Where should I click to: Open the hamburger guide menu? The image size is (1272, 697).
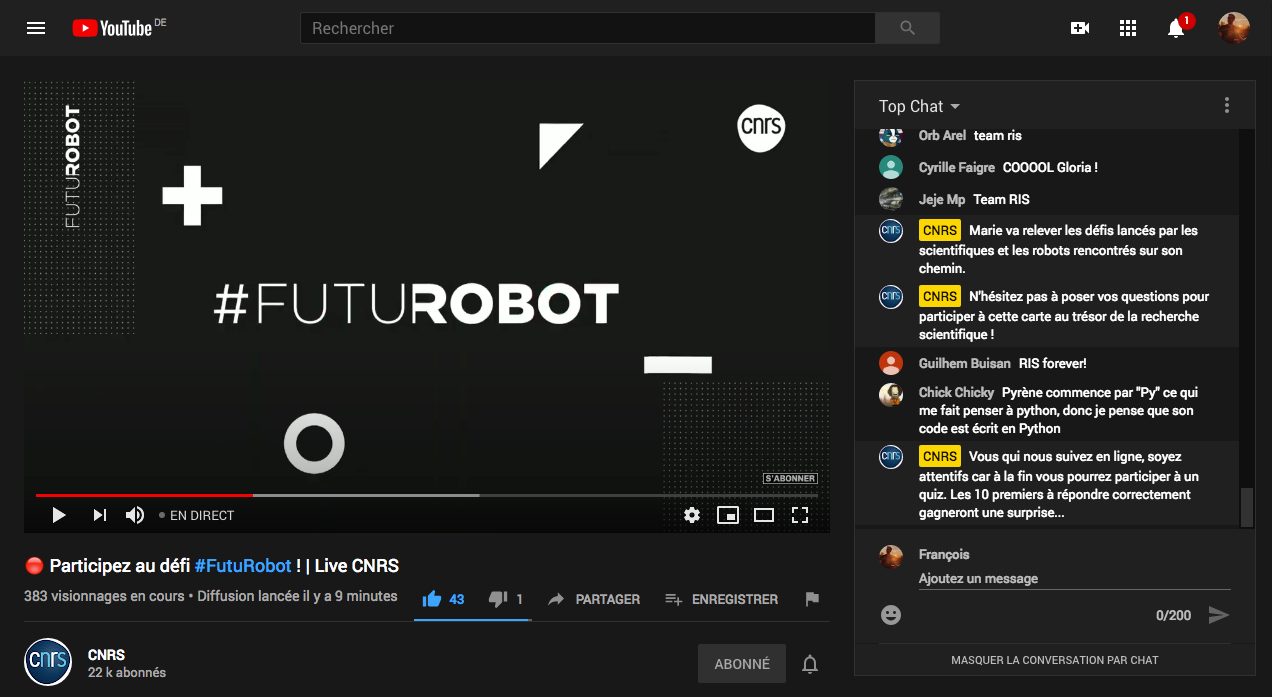click(x=36, y=28)
